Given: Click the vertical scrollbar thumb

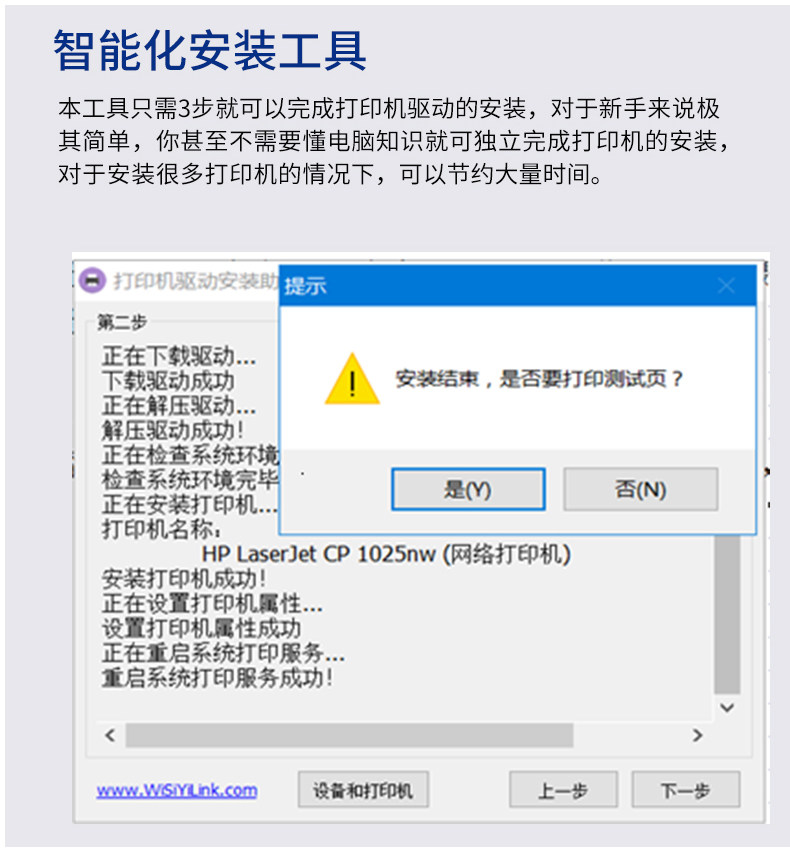Looking at the screenshot, I should 727,614.
